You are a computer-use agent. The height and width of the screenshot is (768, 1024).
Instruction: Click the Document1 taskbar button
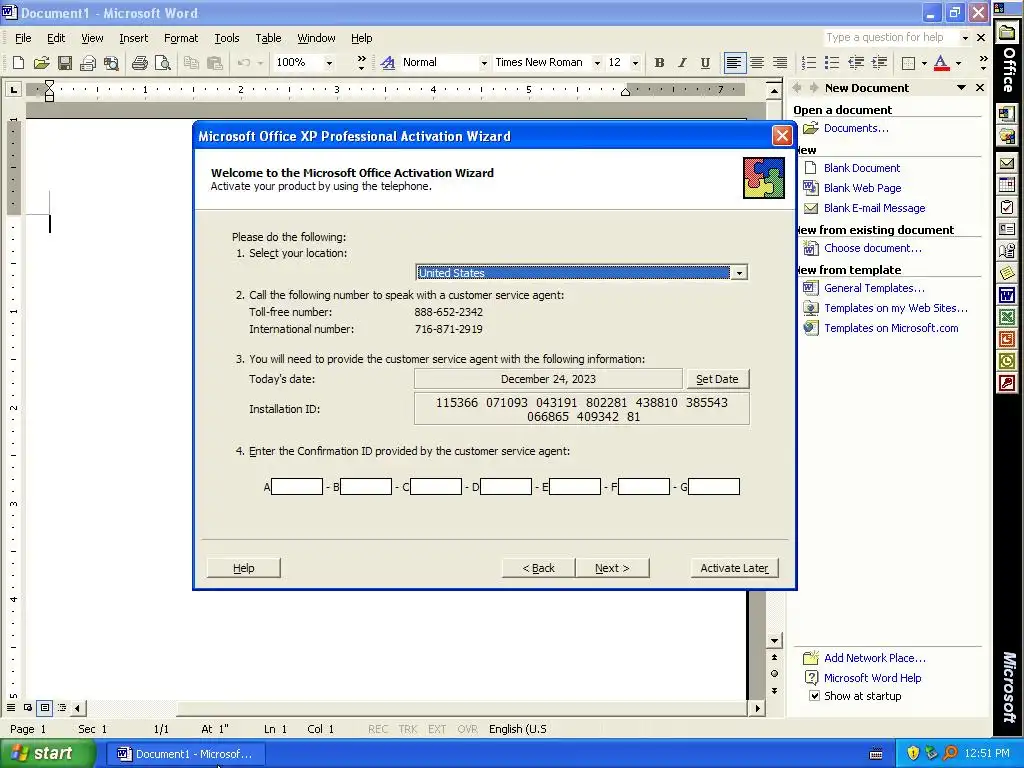[185, 754]
